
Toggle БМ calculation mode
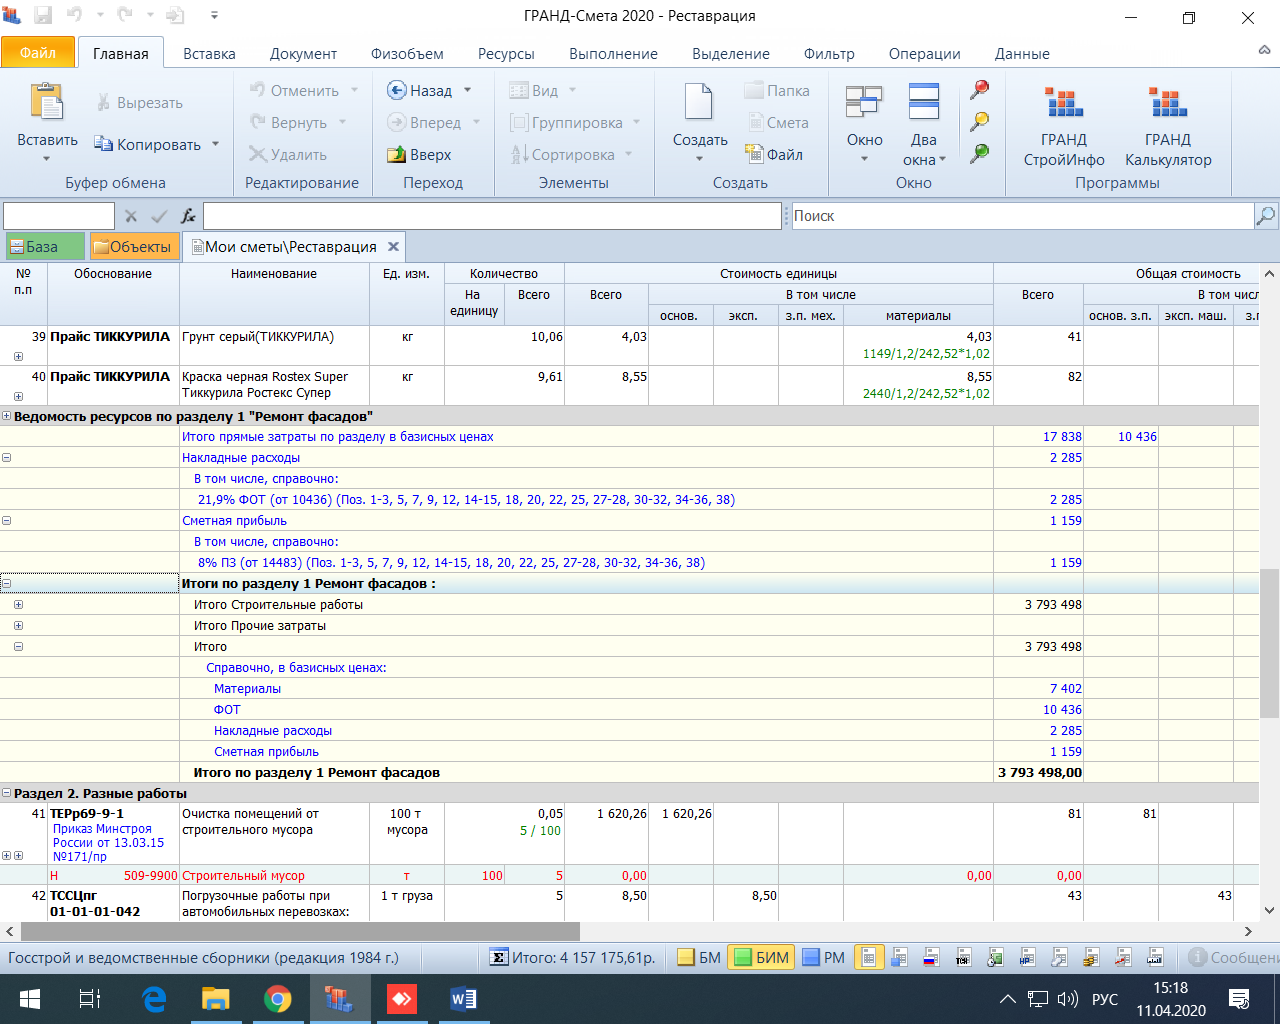pos(699,958)
